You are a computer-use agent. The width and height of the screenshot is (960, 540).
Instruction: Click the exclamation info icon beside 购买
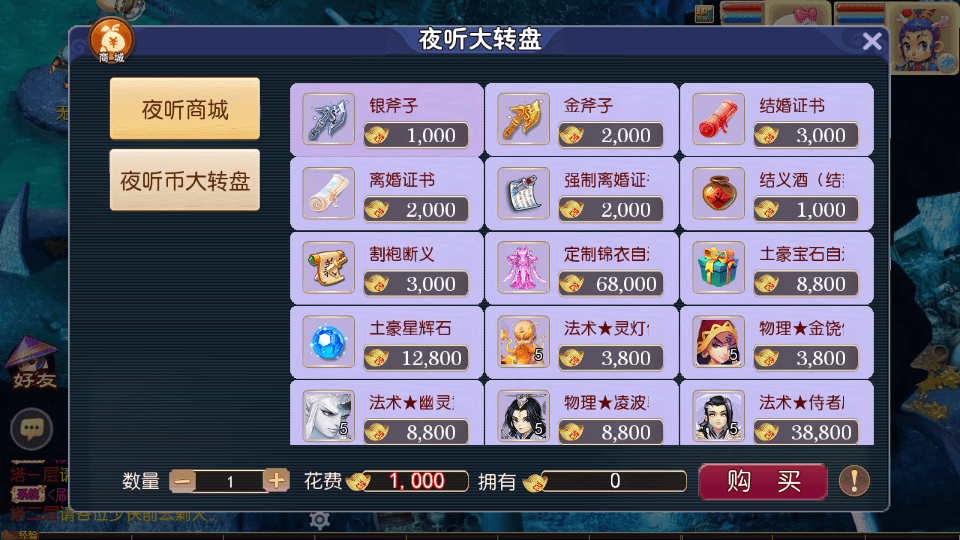854,481
